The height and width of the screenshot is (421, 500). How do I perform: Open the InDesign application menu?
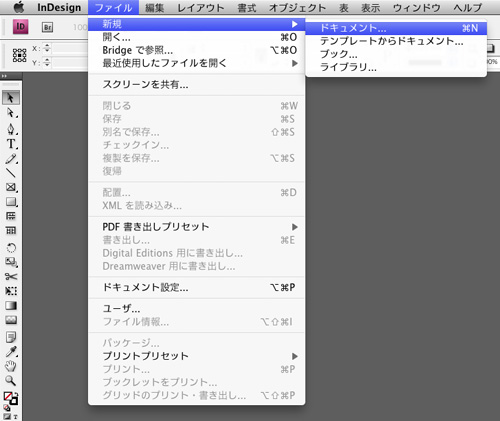[59, 7]
